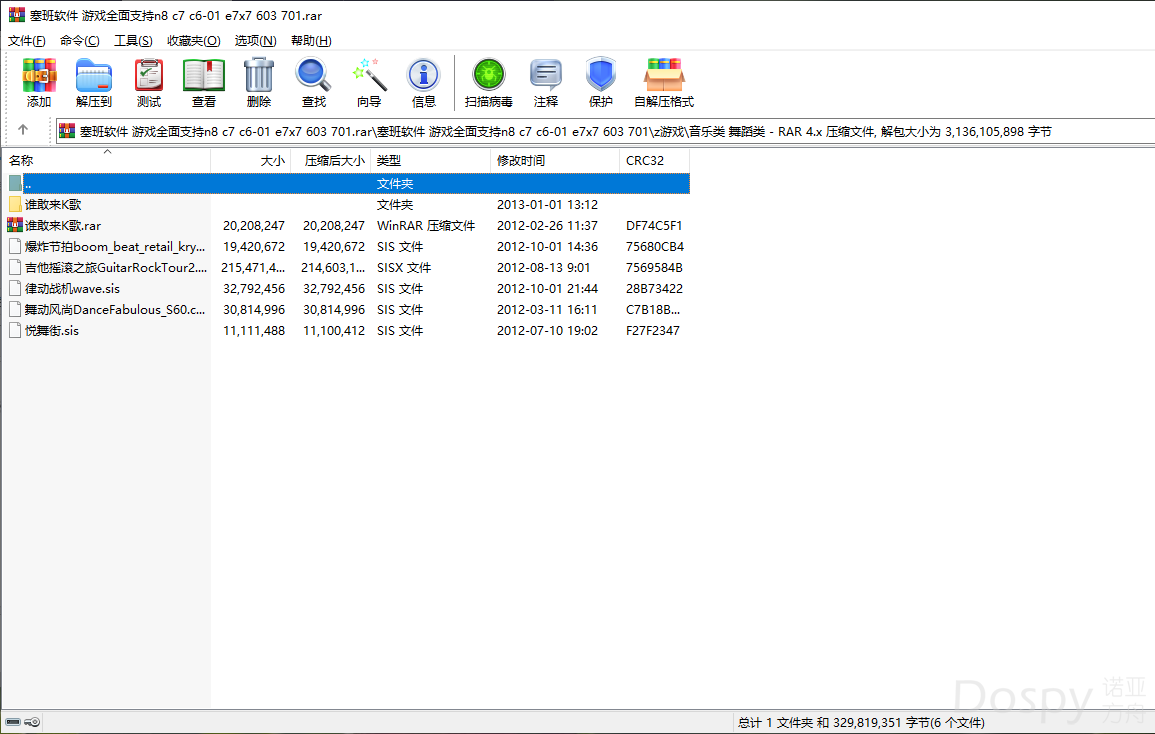Start 扫描病毒 virus scan icon
1155x734 pixels.
(489, 82)
